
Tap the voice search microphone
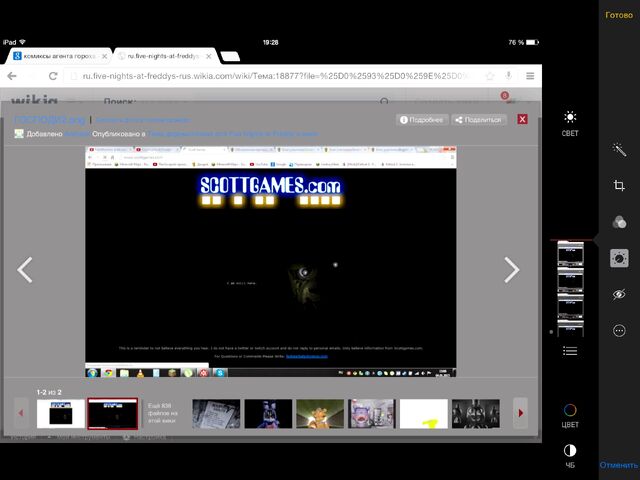click(x=509, y=76)
